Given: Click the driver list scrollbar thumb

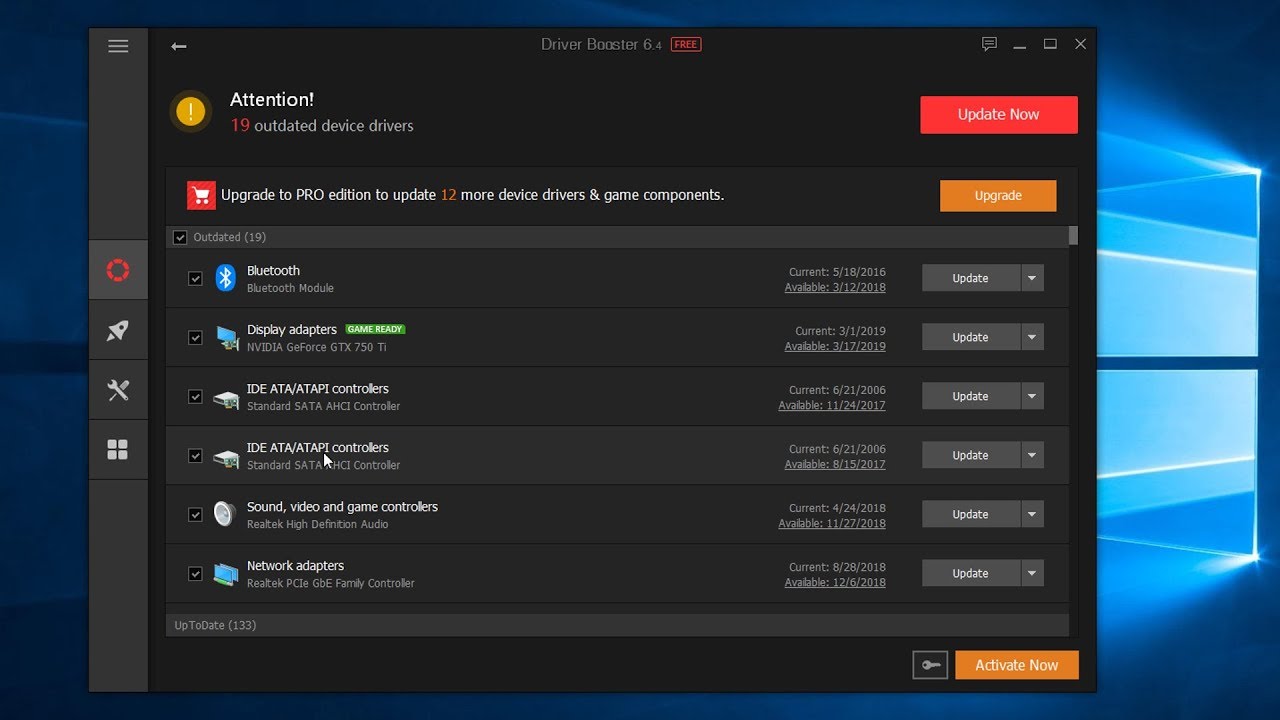Looking at the screenshot, I should click(x=1073, y=236).
